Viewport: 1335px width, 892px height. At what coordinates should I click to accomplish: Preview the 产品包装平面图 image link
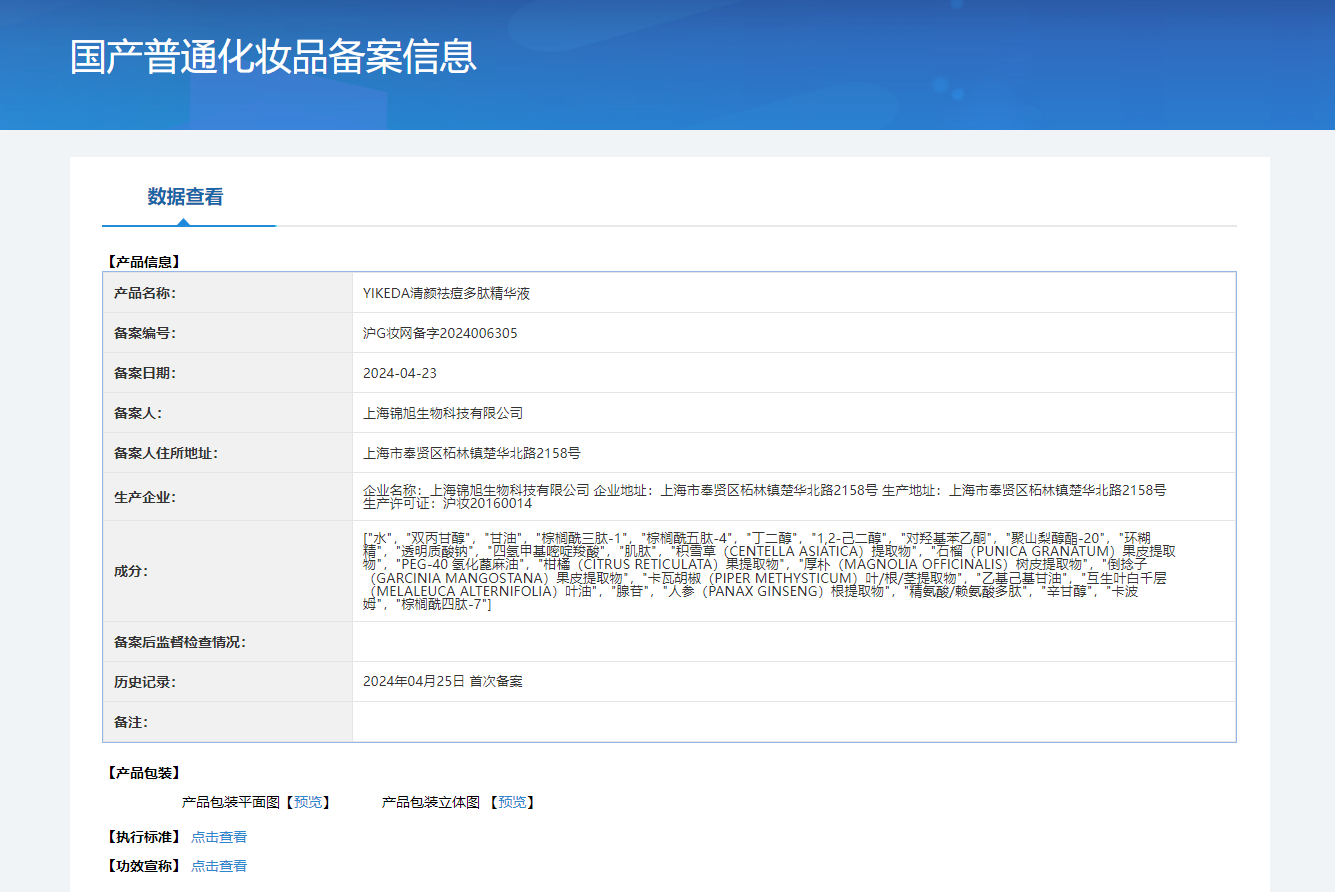308,802
